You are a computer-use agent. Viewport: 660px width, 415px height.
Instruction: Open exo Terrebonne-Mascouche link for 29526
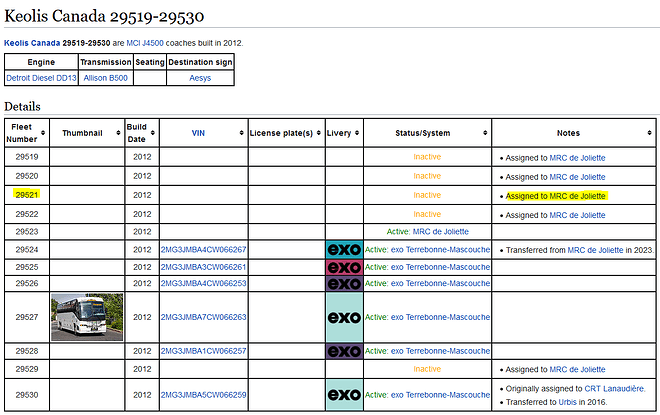(x=440, y=283)
